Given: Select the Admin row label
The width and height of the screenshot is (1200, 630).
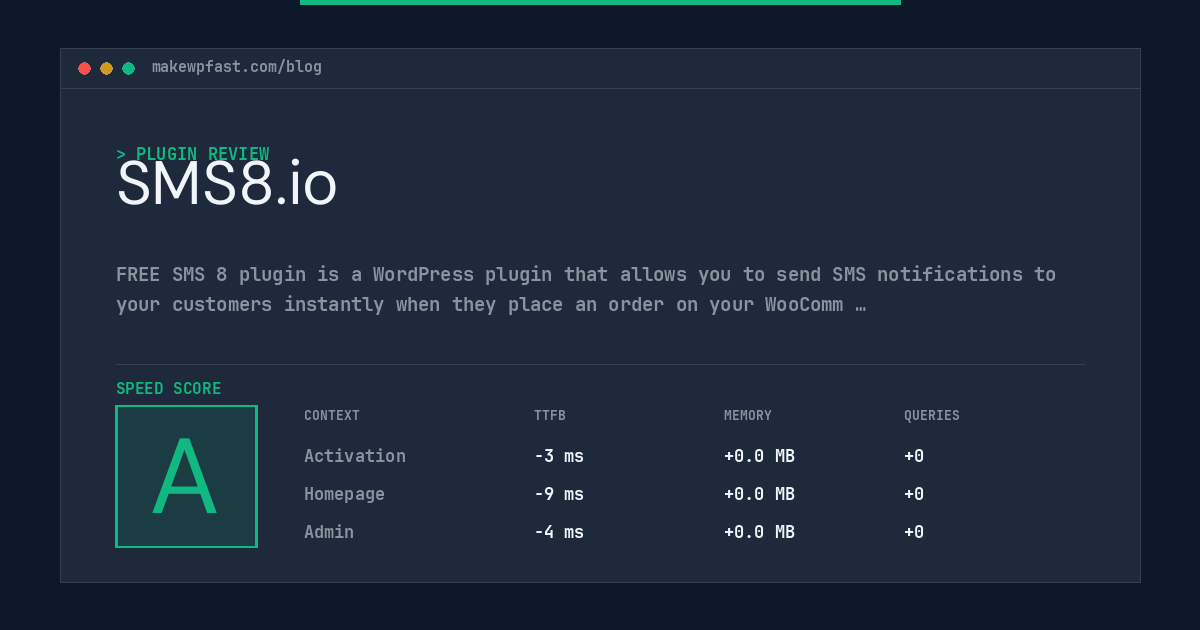Looking at the screenshot, I should point(329,532).
